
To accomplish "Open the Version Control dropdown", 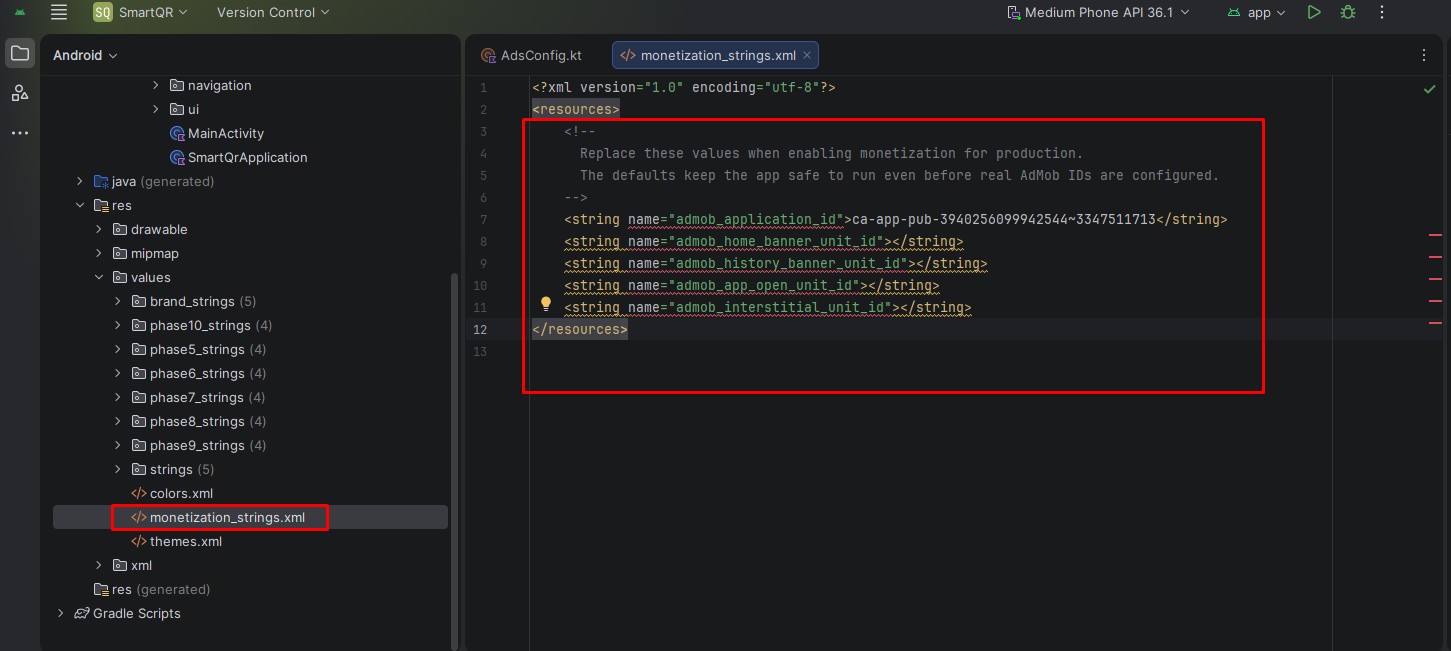I will [x=272, y=12].
